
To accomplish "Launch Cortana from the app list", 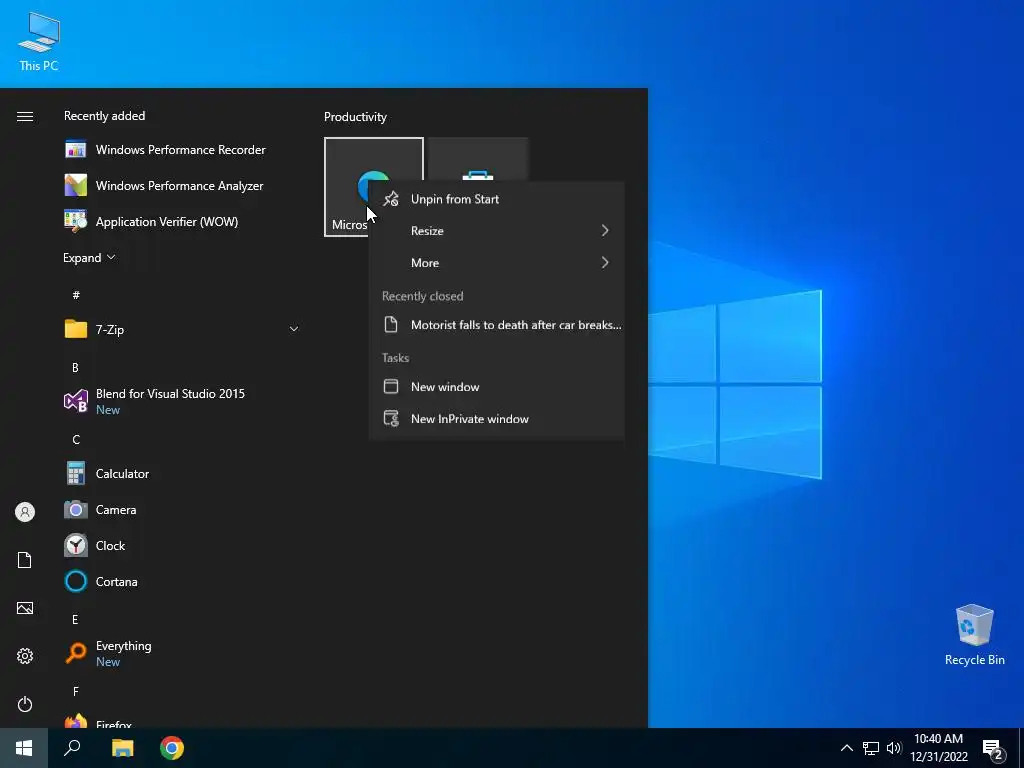I will pyautogui.click(x=182, y=581).
